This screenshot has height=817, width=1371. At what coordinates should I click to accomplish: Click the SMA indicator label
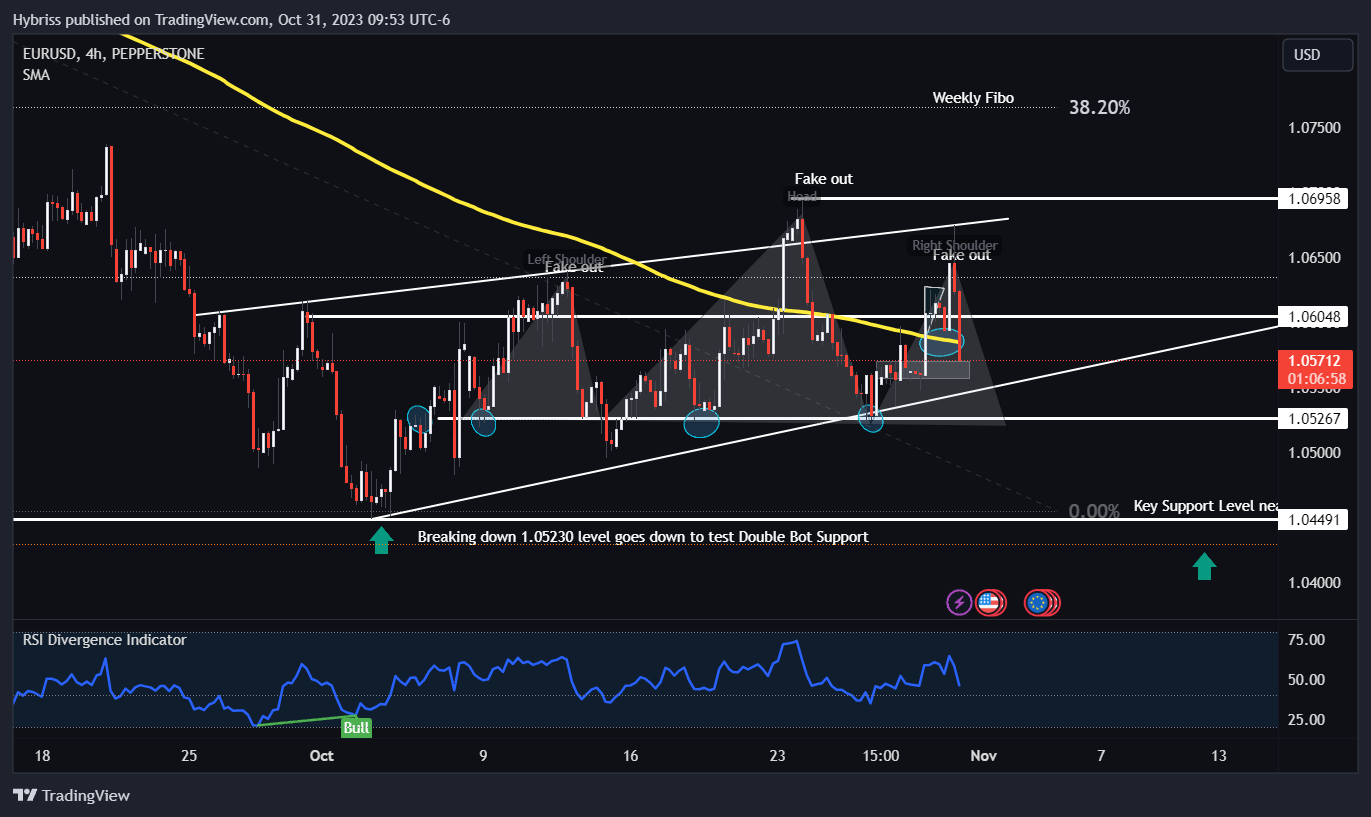36,74
